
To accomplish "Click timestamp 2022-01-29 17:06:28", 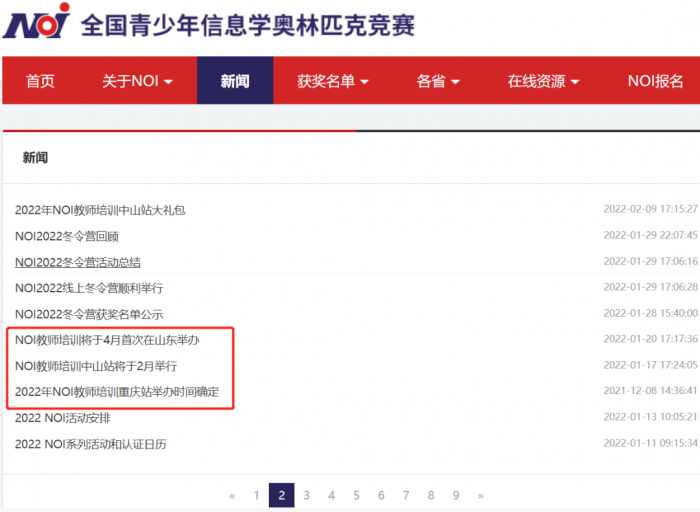I will pyautogui.click(x=650, y=287).
